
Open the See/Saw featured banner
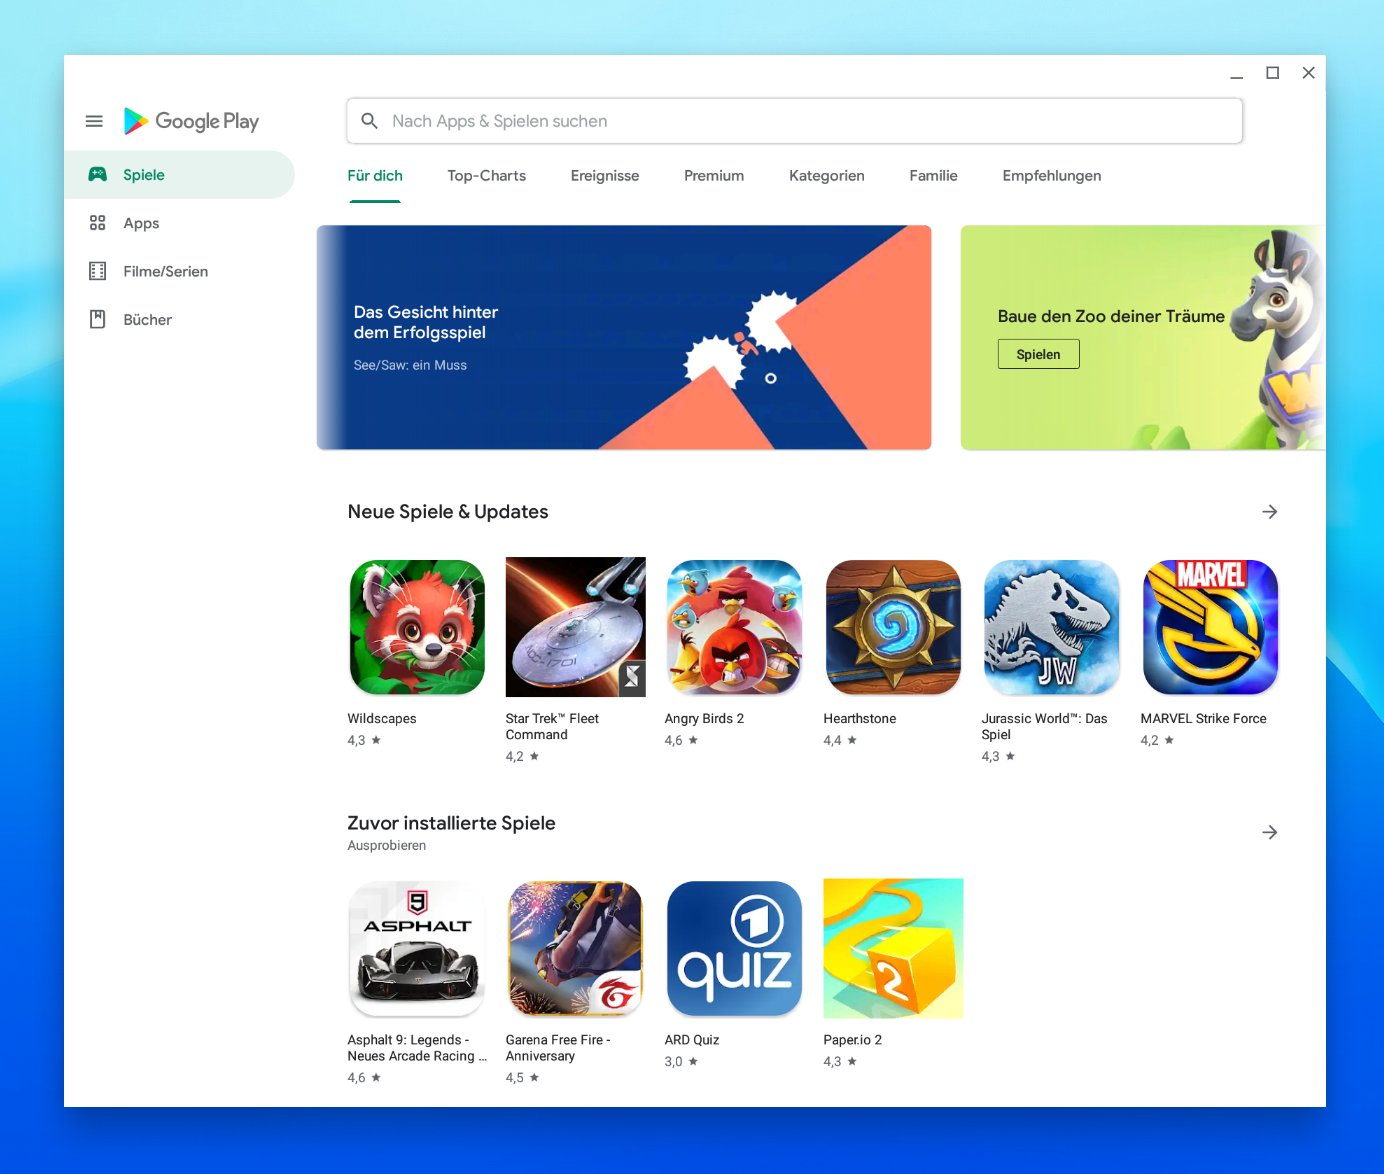point(624,337)
